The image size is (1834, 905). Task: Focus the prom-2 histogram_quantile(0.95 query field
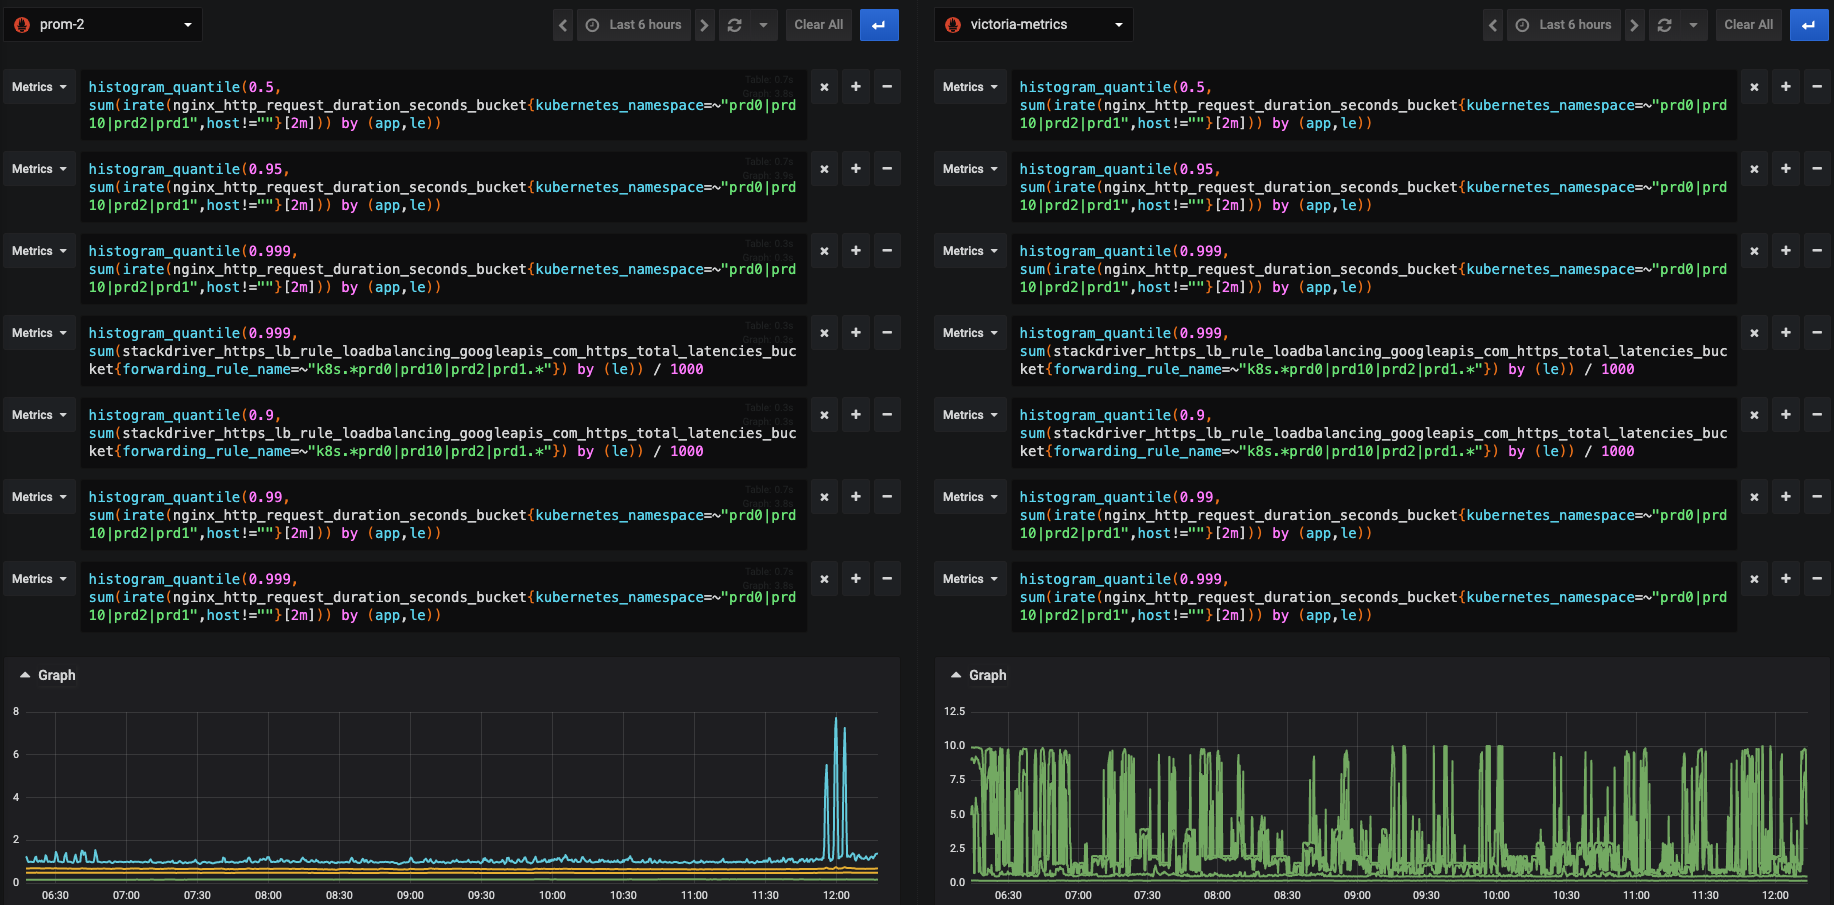[x=444, y=187]
